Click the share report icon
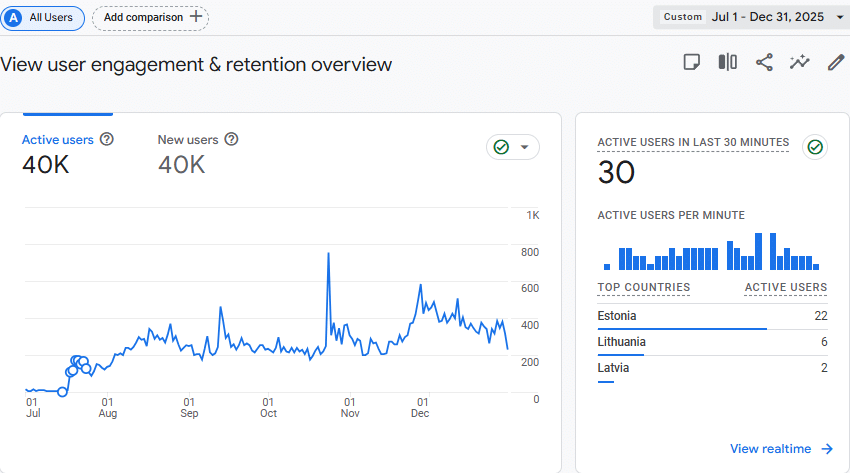This screenshot has height=473, width=850. point(764,63)
